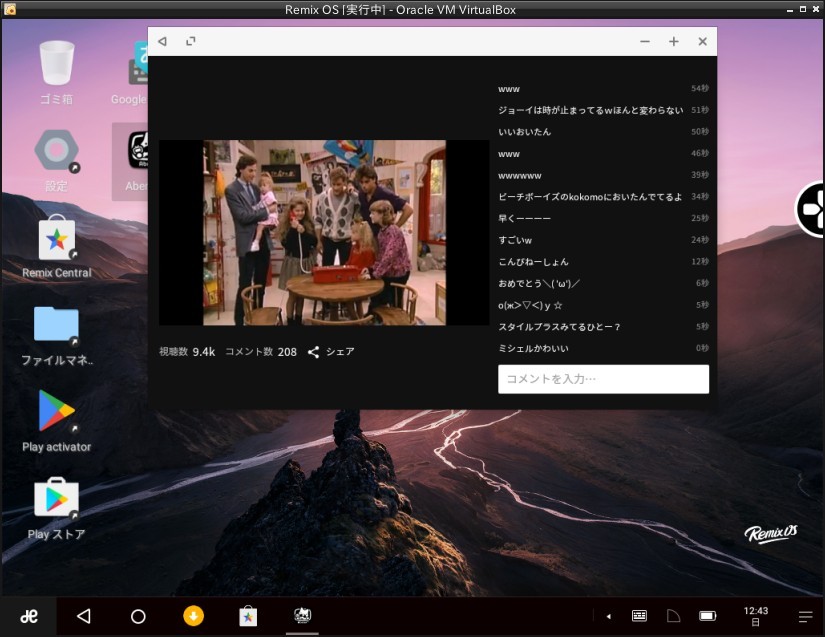Click the VirtualBox window title icon
825x637 pixels.
[x=9, y=9]
